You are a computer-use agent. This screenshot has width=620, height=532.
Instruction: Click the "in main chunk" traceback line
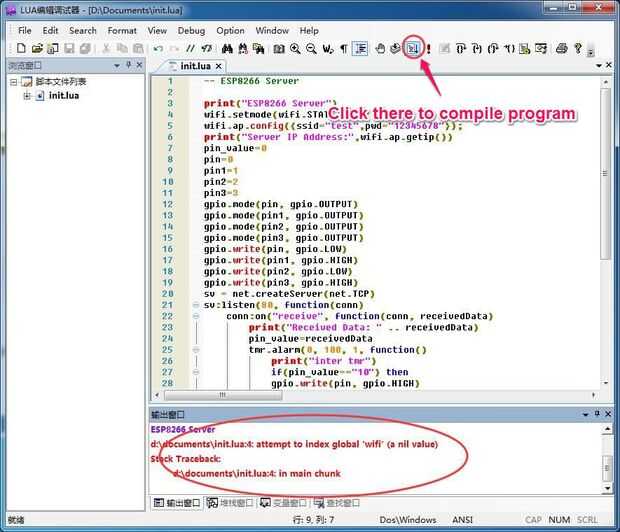coord(257,473)
